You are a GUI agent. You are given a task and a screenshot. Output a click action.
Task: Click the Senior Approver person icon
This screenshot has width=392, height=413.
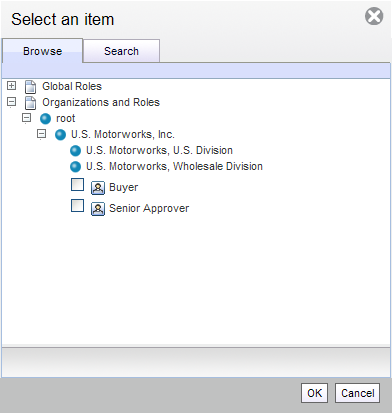pyautogui.click(x=98, y=209)
